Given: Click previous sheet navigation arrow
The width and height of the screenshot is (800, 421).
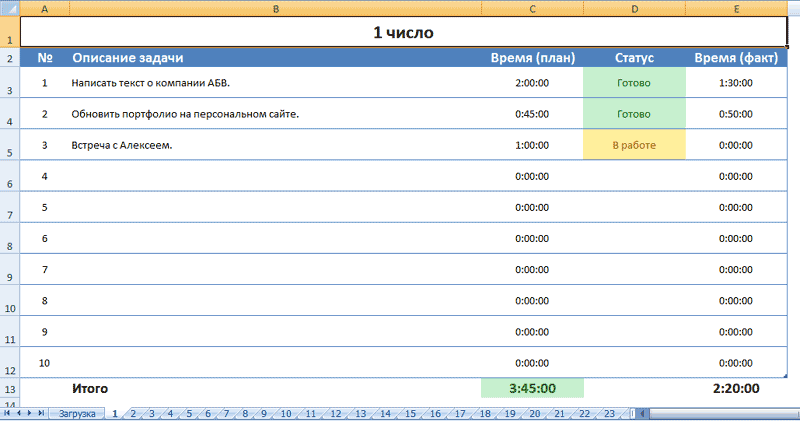Looking at the screenshot, I should pyautogui.click(x=18, y=413).
